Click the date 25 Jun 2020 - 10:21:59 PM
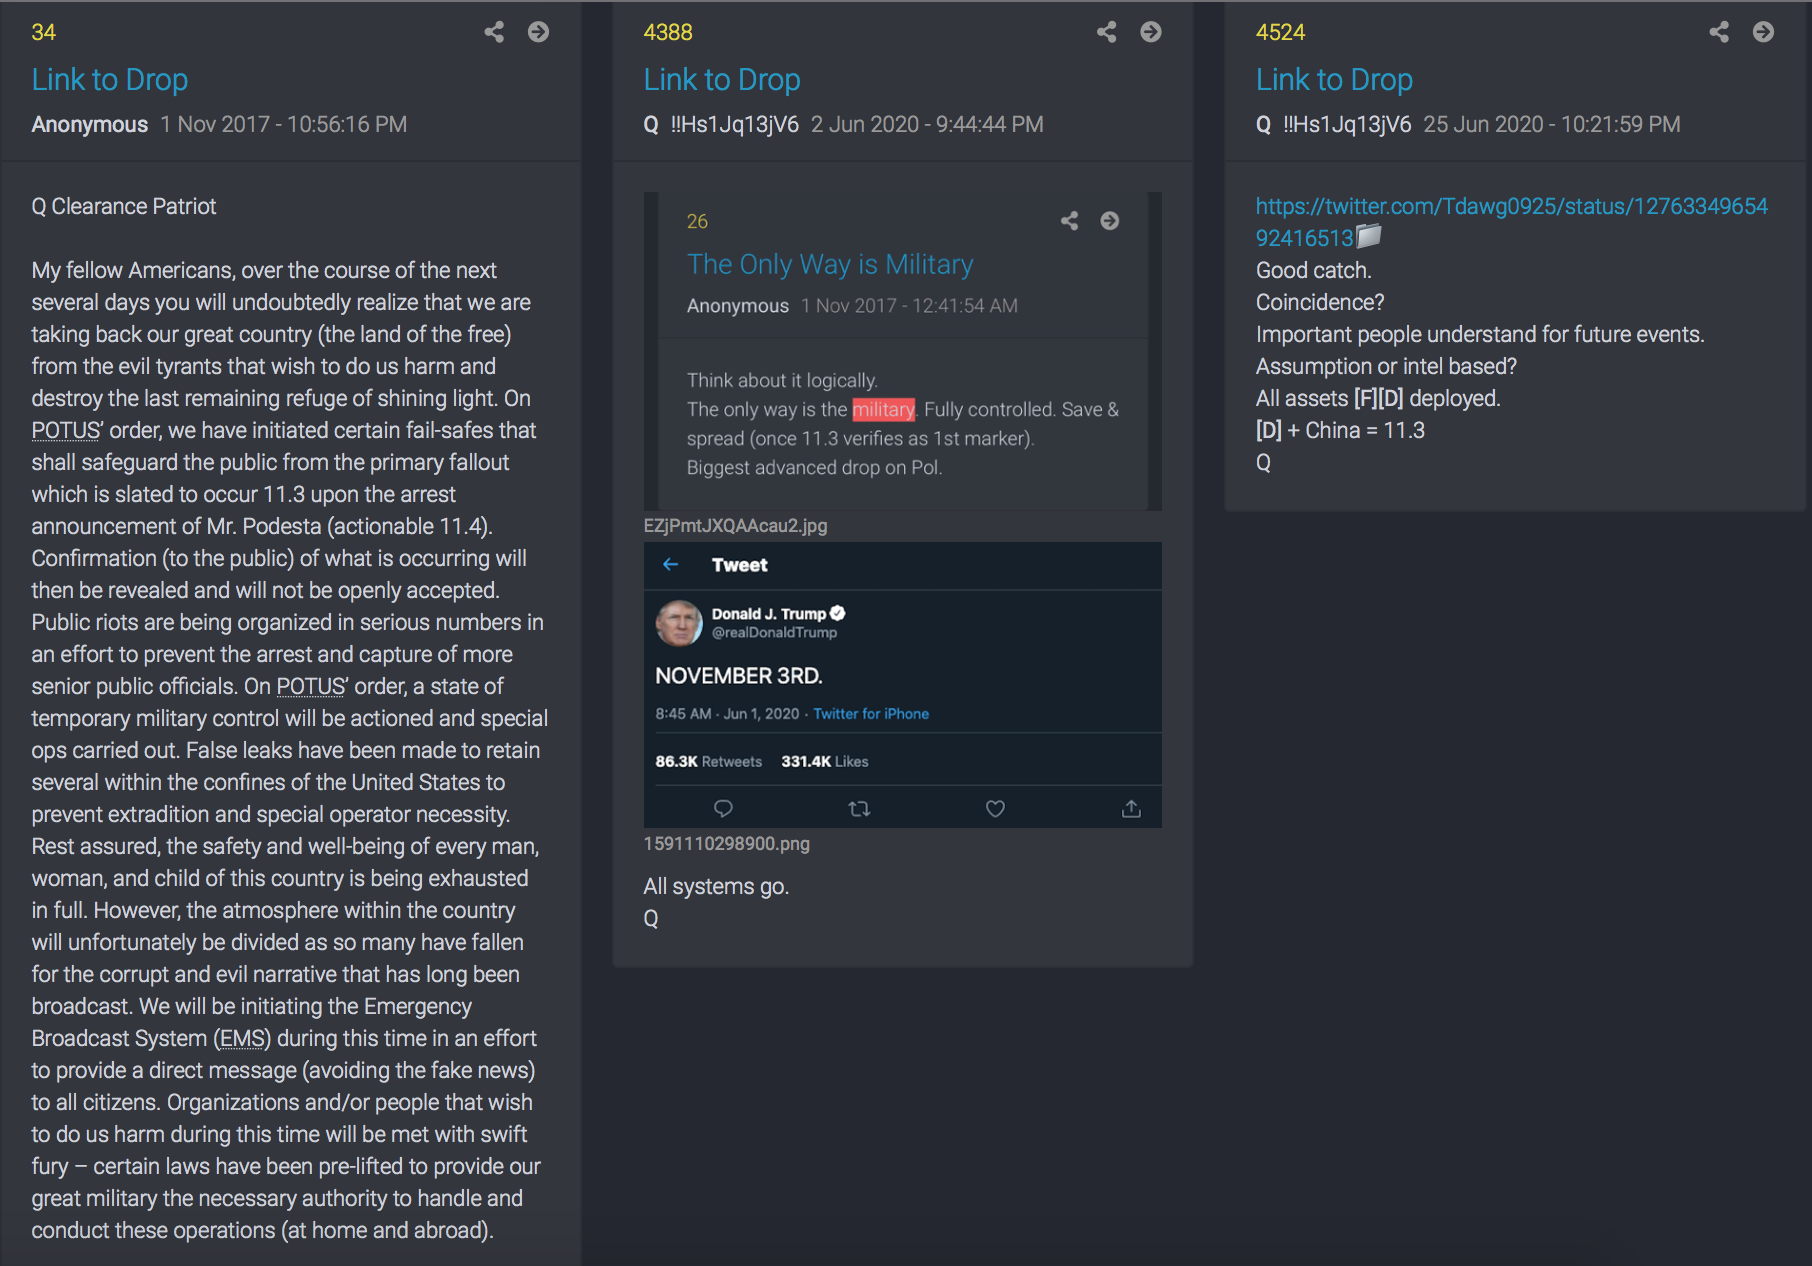Screen dimensions: 1812x1266 coord(1552,124)
